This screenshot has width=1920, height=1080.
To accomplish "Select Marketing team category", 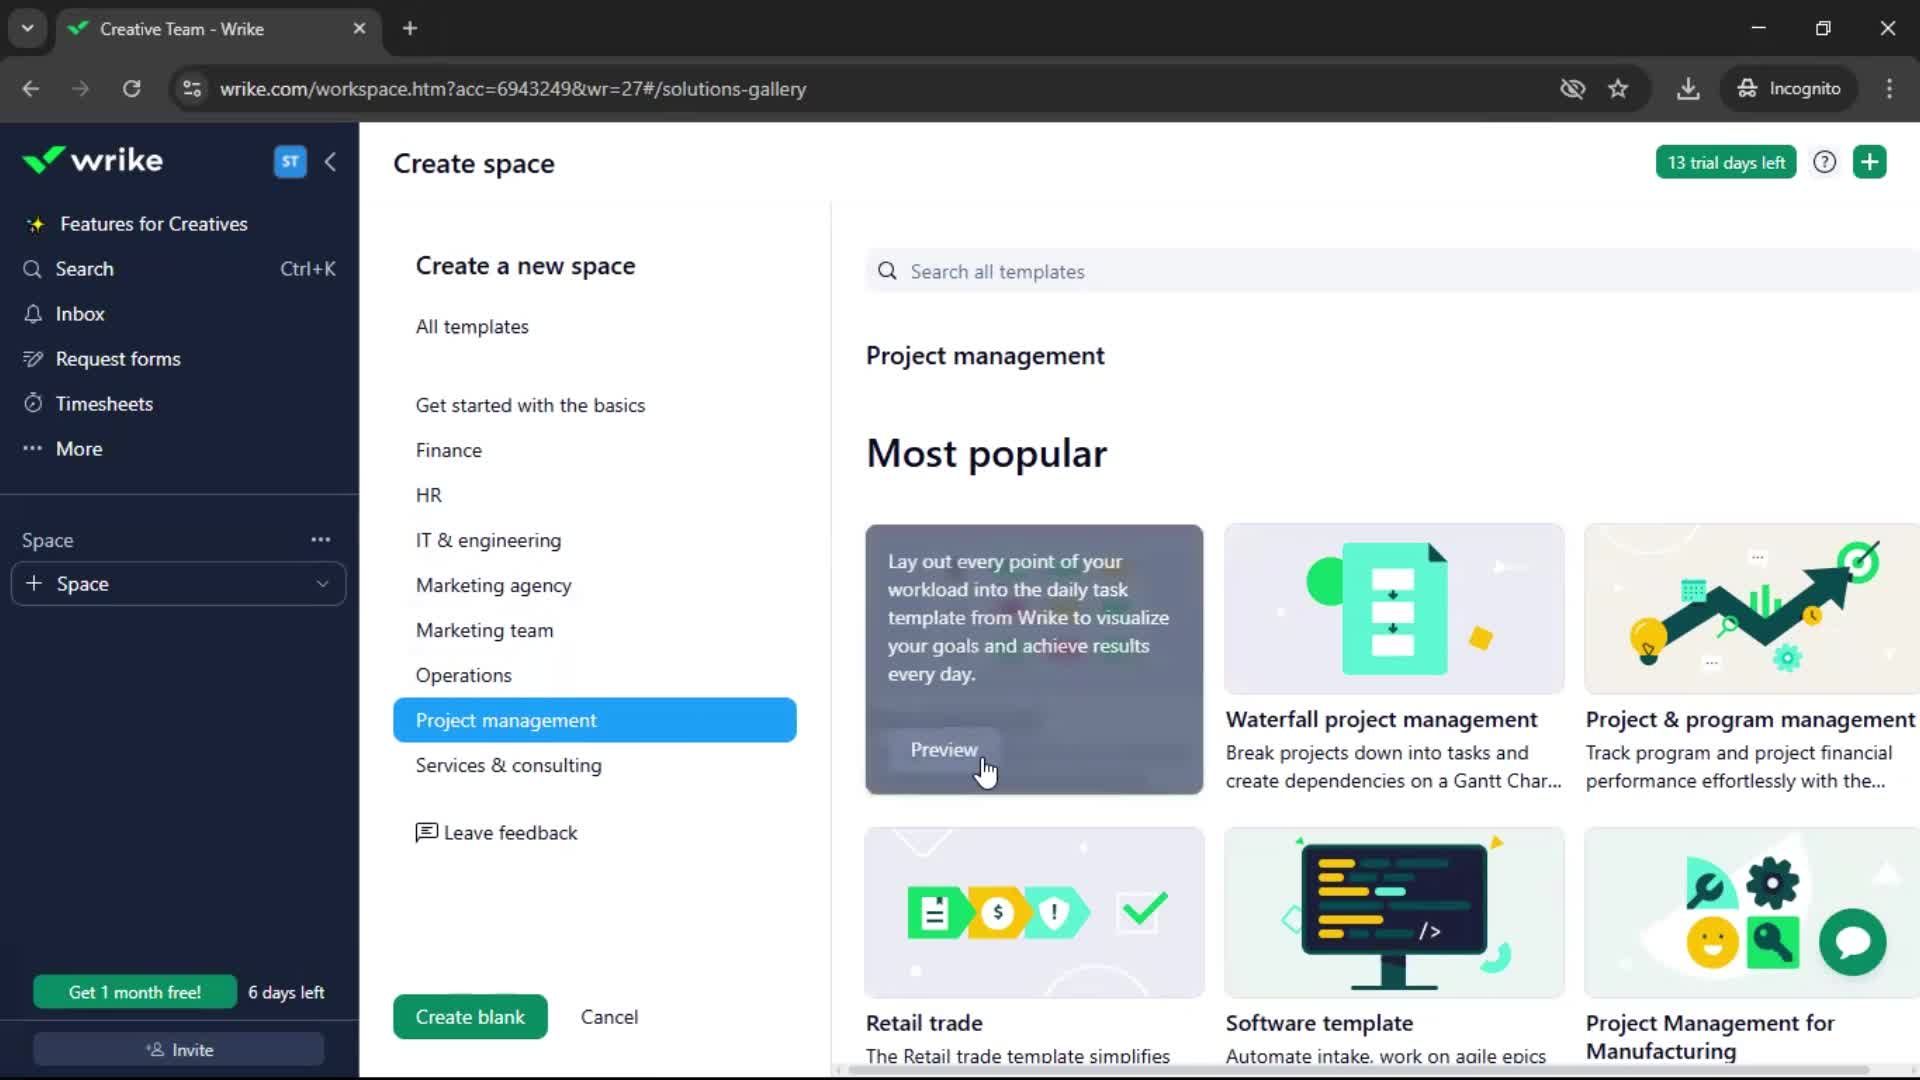I will pyautogui.click(x=485, y=630).
